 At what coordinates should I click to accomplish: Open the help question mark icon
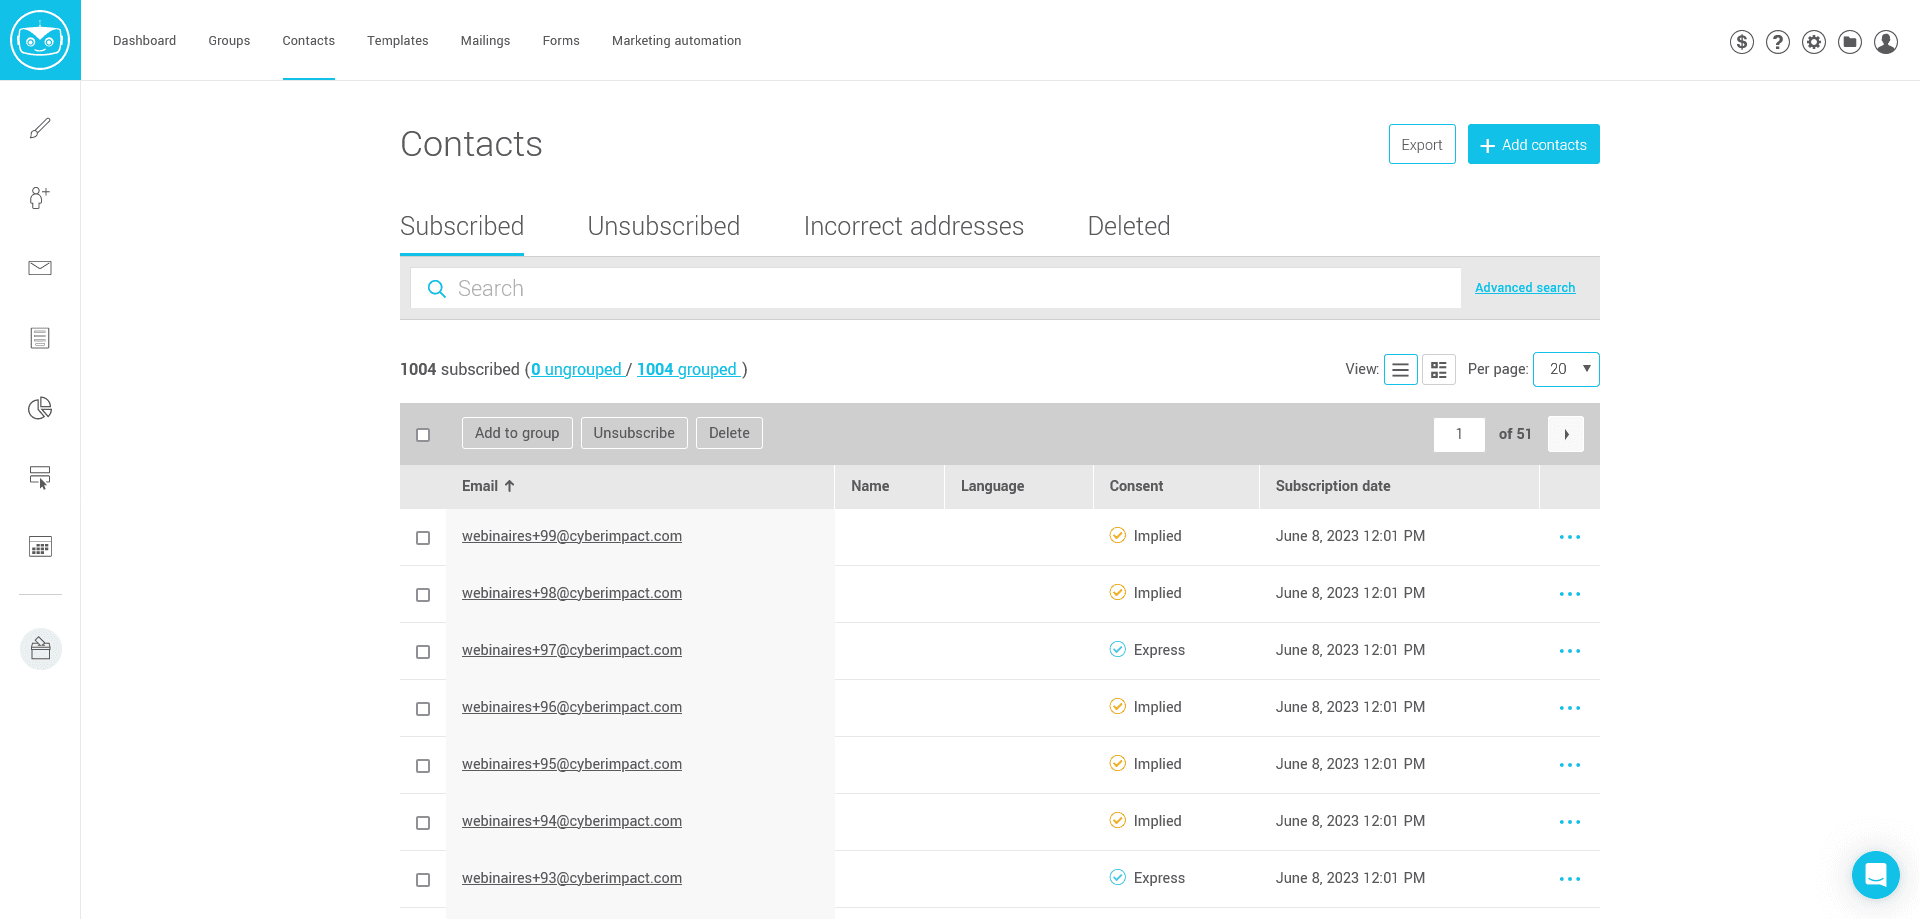(x=1778, y=41)
